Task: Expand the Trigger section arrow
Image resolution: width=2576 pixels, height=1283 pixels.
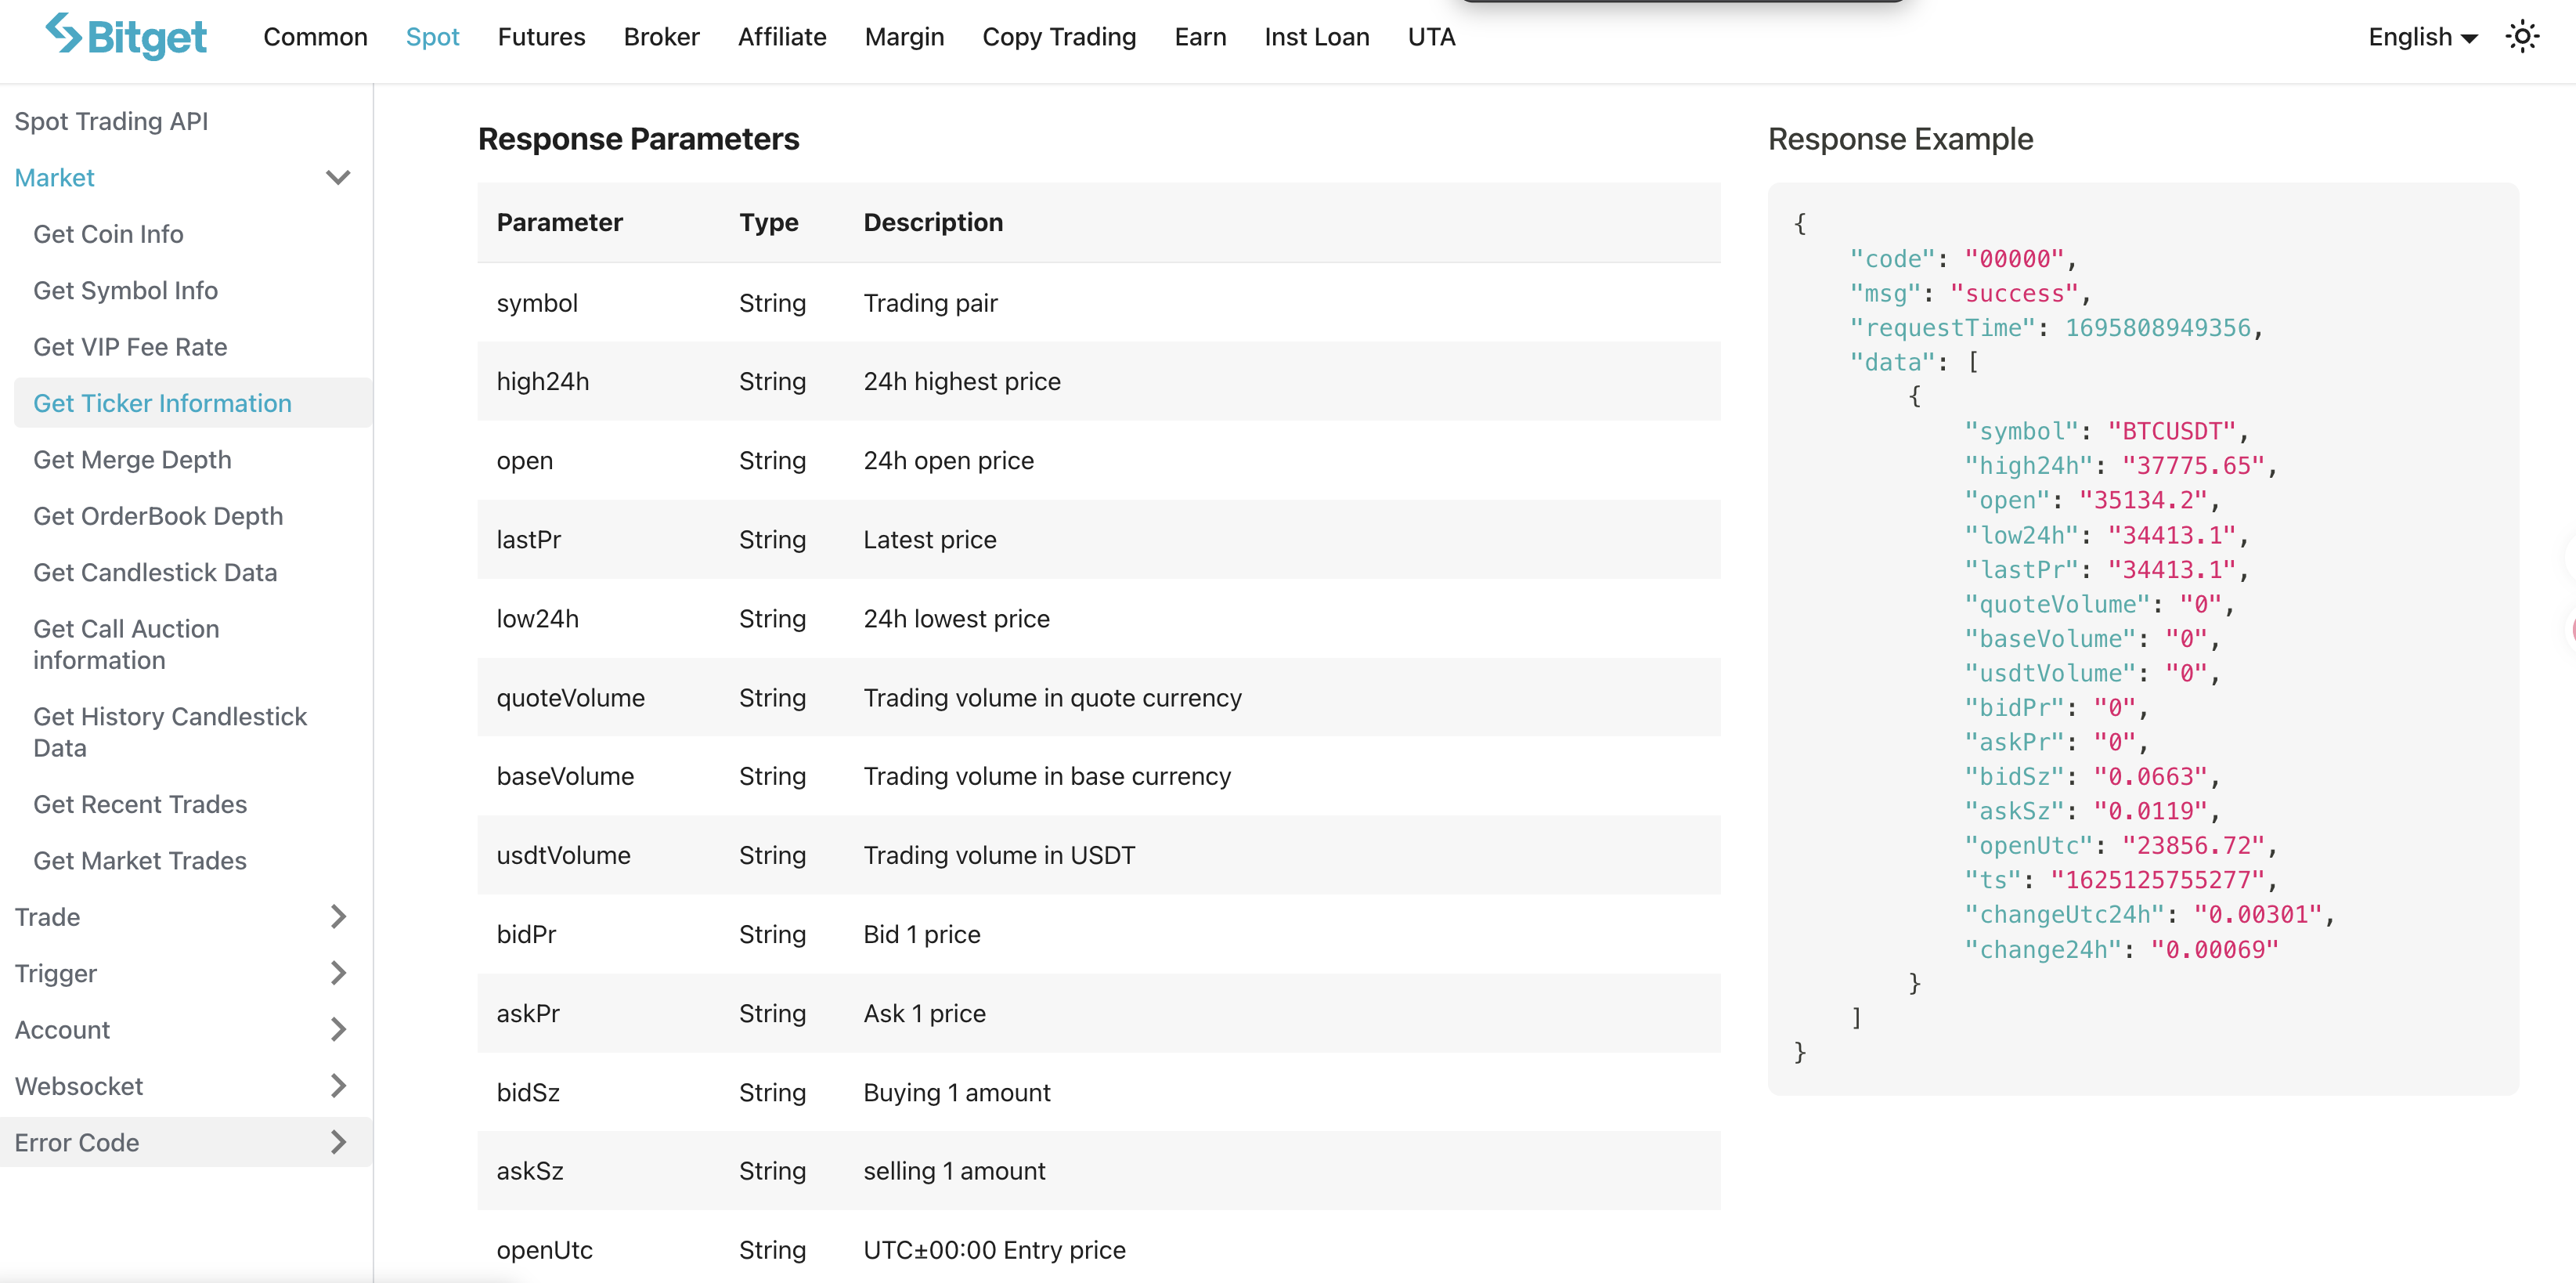Action: pyautogui.click(x=338, y=972)
